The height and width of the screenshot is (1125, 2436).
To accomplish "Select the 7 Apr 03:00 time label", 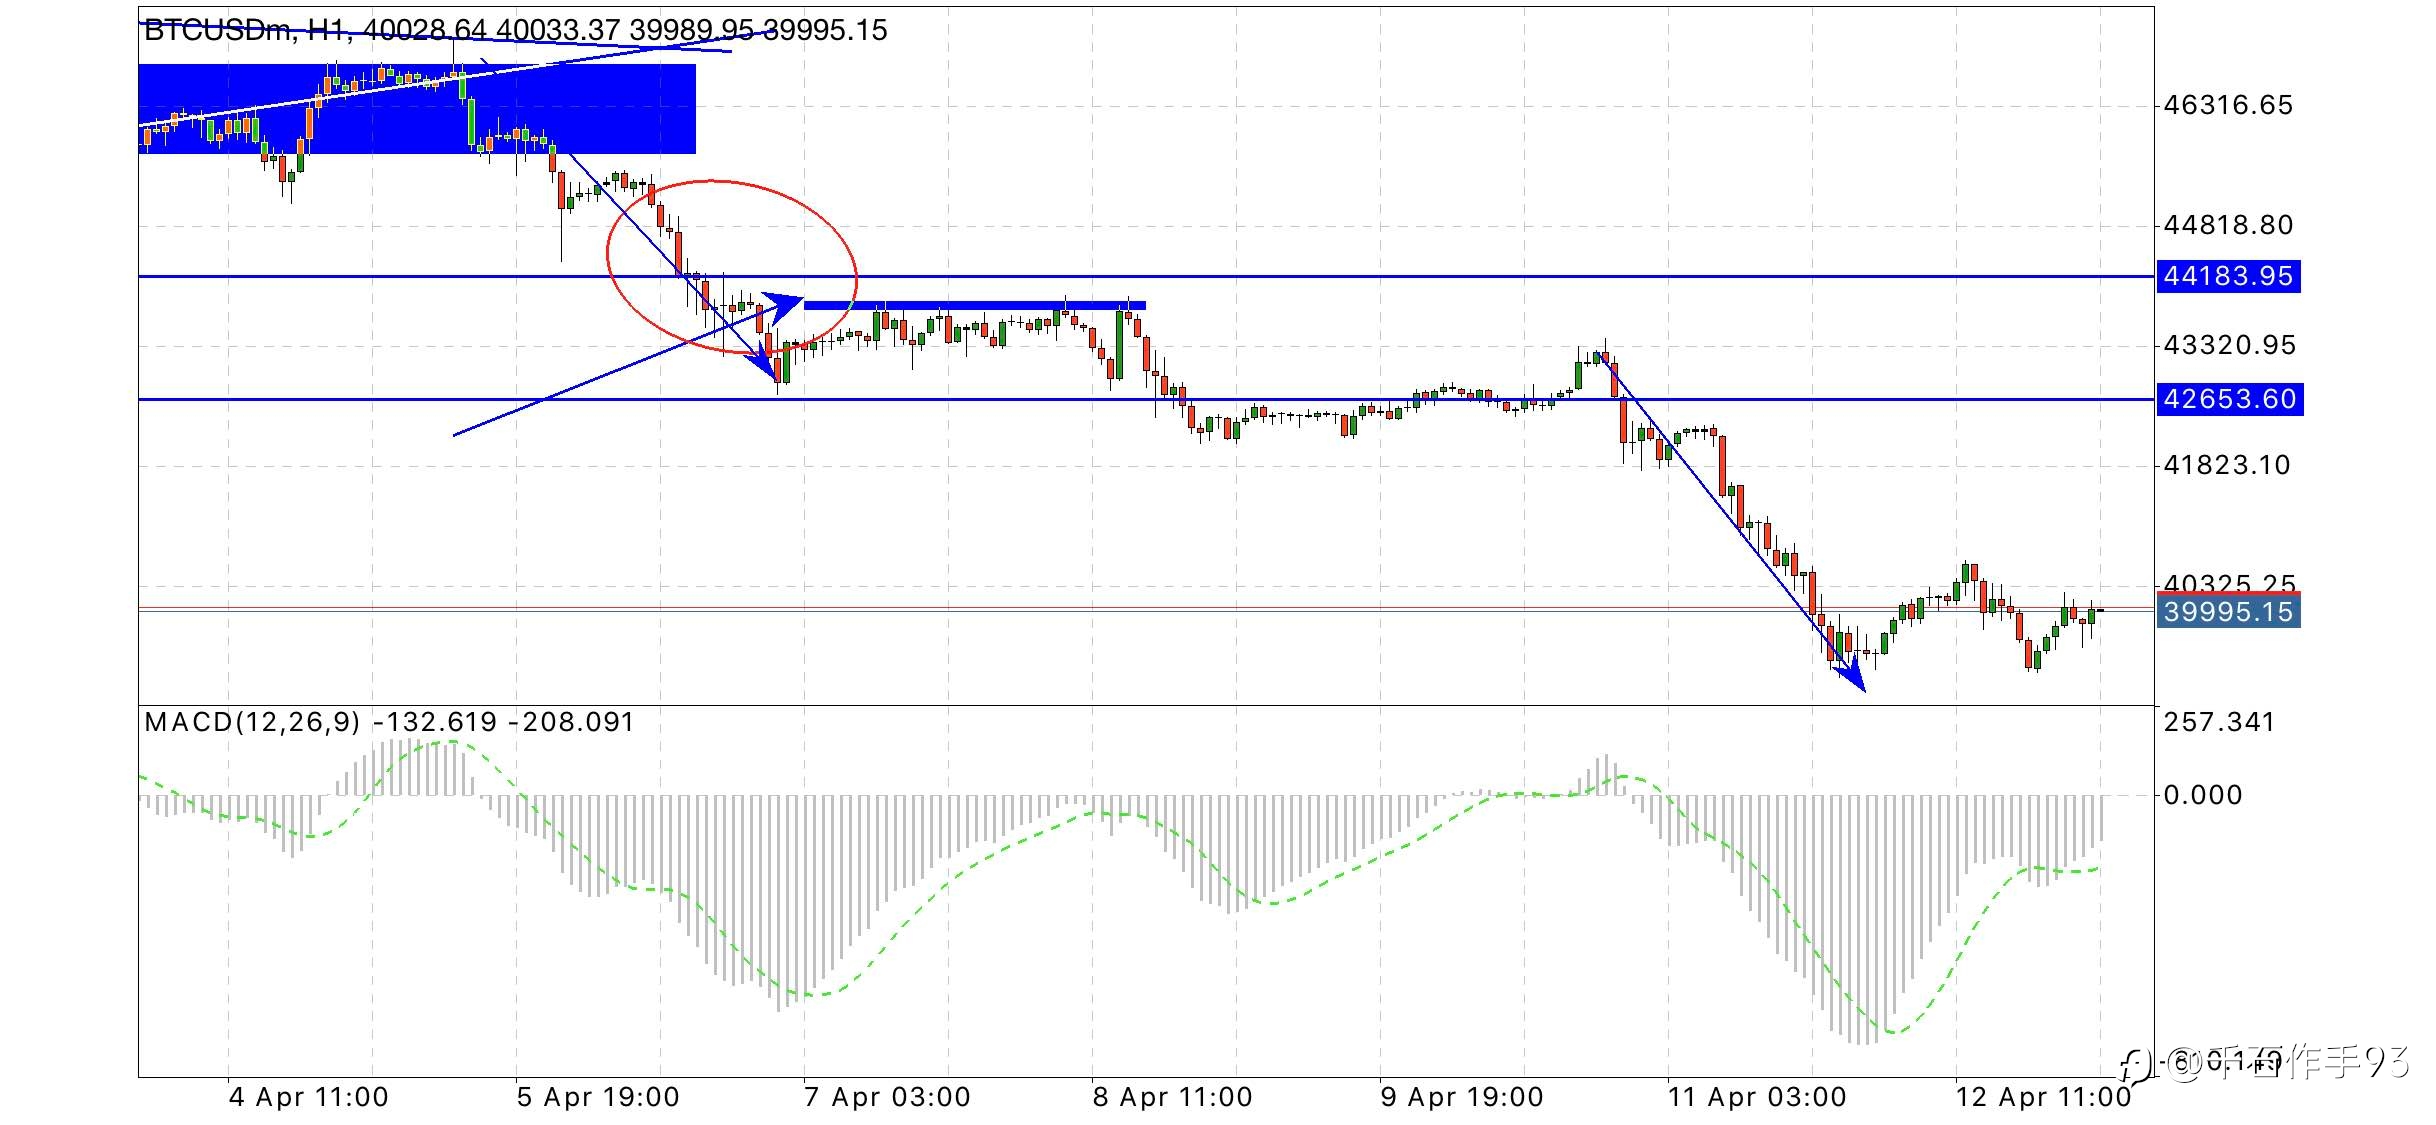I will tap(887, 1097).
